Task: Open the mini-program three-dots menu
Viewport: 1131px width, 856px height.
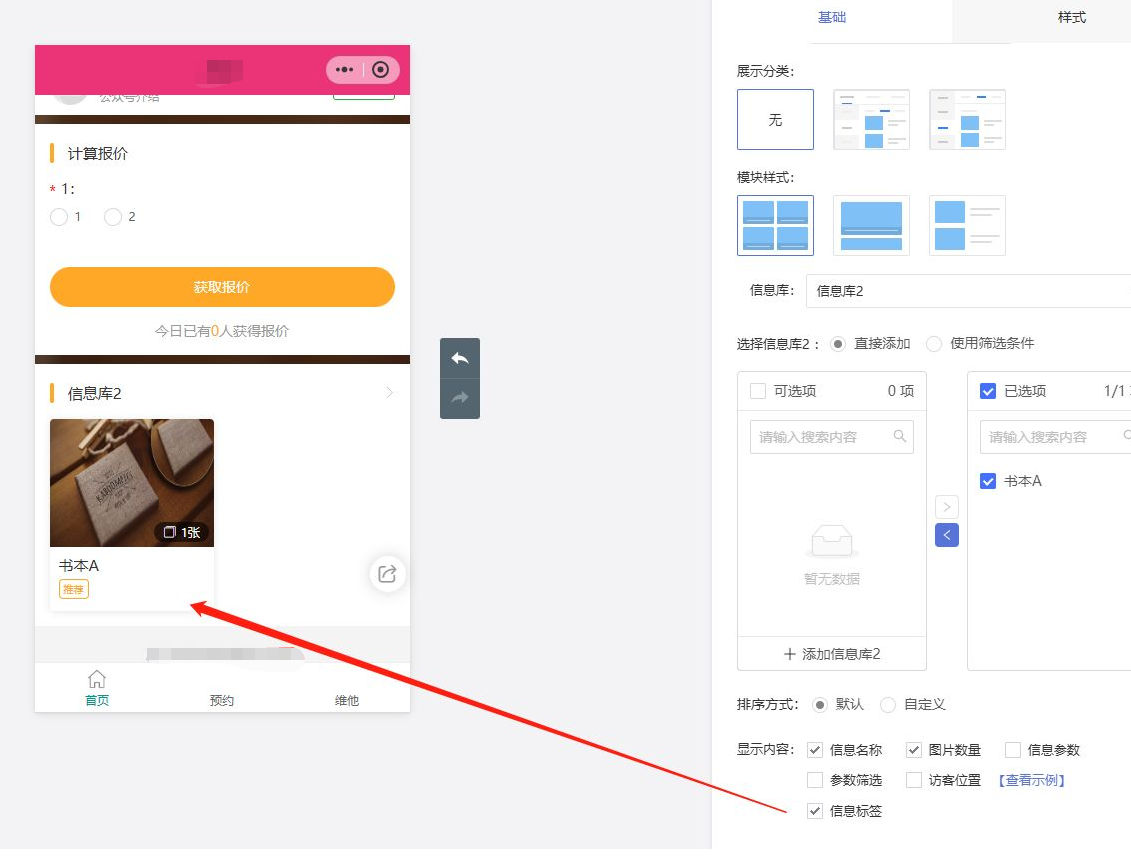Action: [x=345, y=70]
